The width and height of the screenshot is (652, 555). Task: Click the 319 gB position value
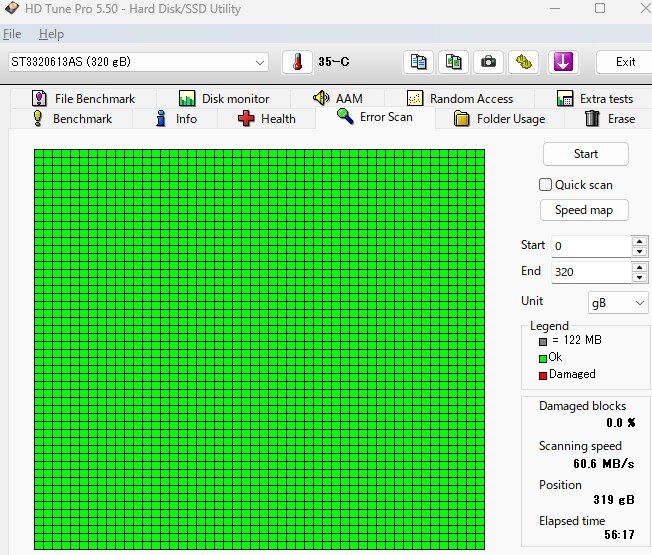click(x=614, y=499)
